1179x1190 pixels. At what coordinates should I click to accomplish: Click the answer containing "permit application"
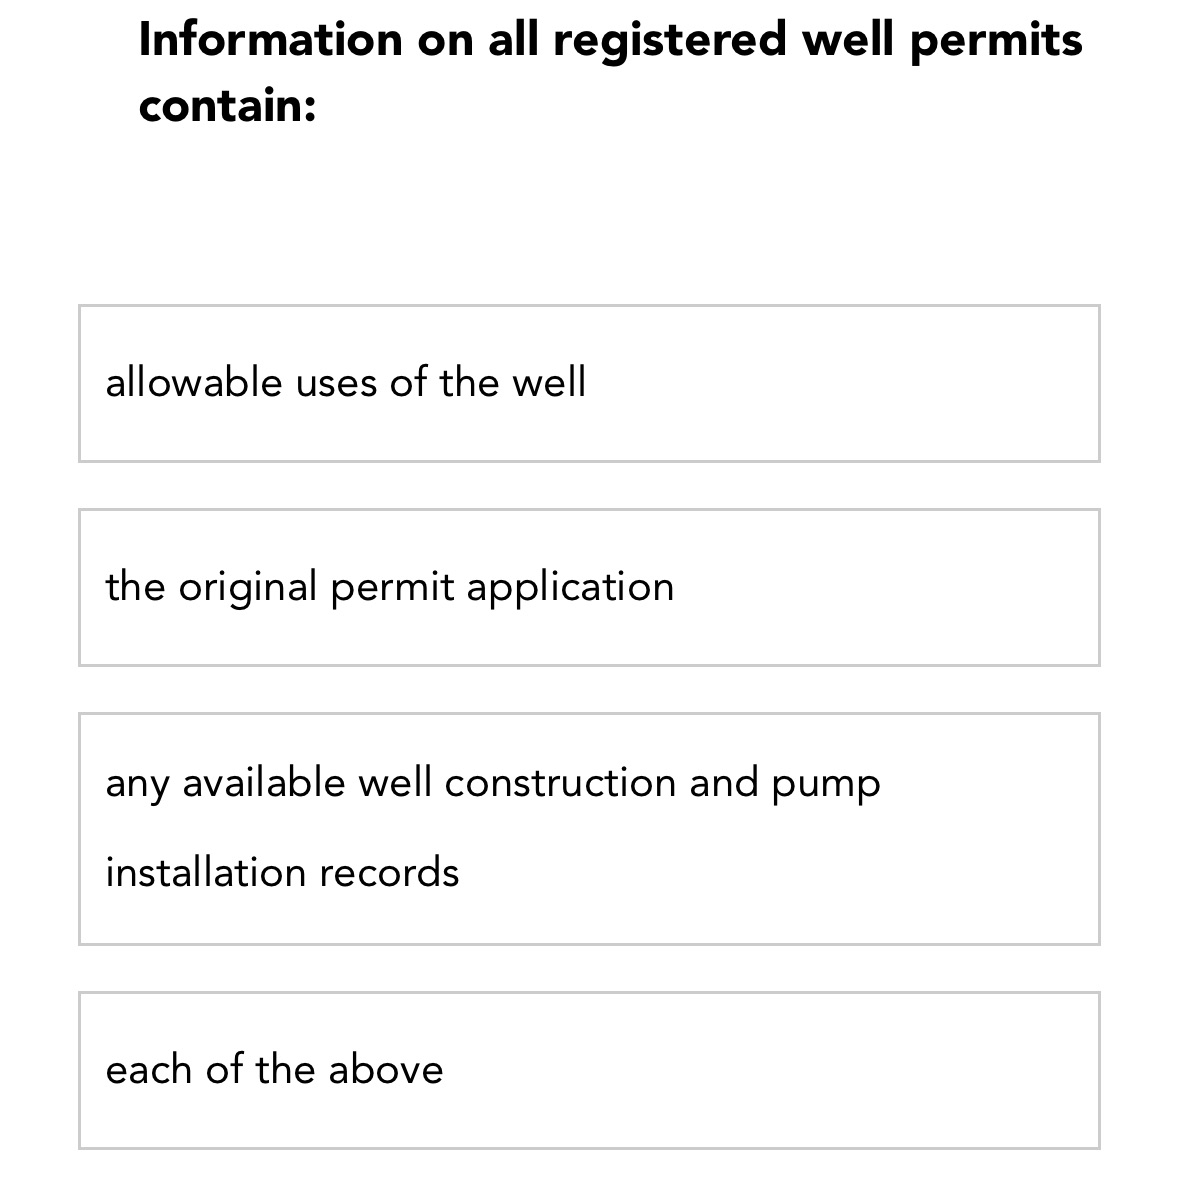coord(390,587)
